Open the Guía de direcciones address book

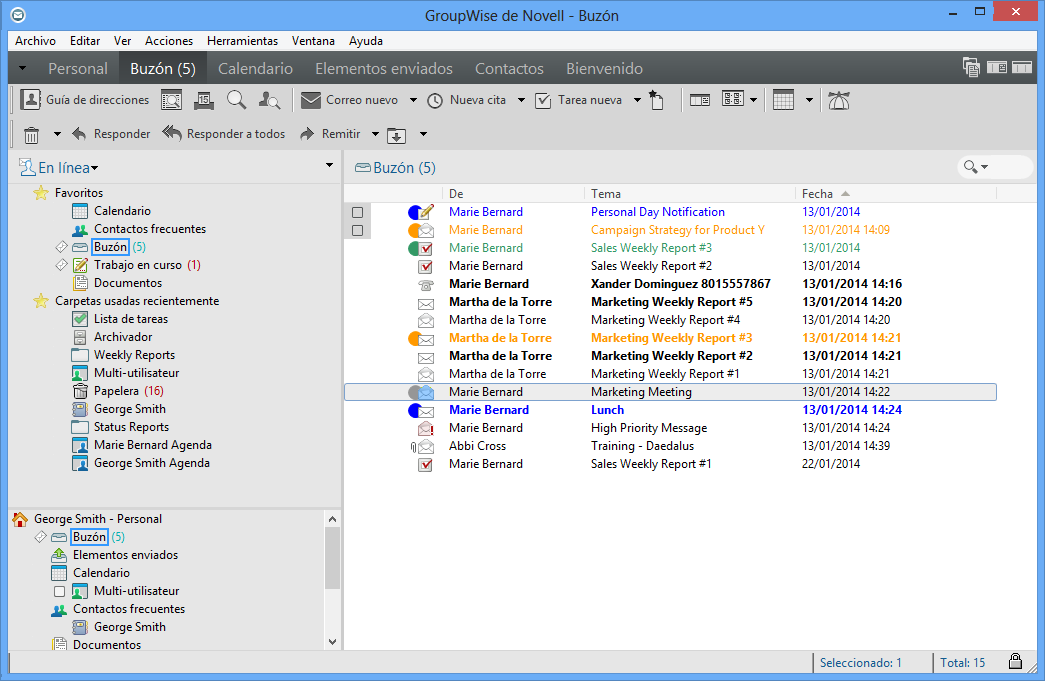coord(85,100)
